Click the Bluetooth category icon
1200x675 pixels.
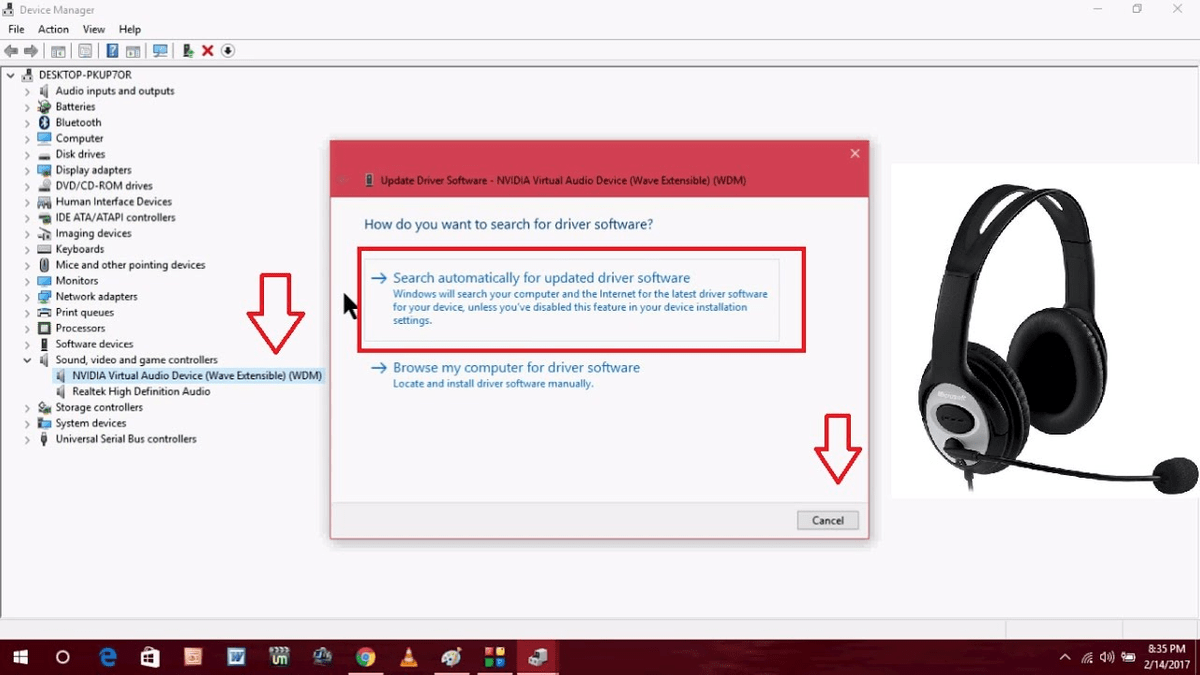[x=44, y=123]
